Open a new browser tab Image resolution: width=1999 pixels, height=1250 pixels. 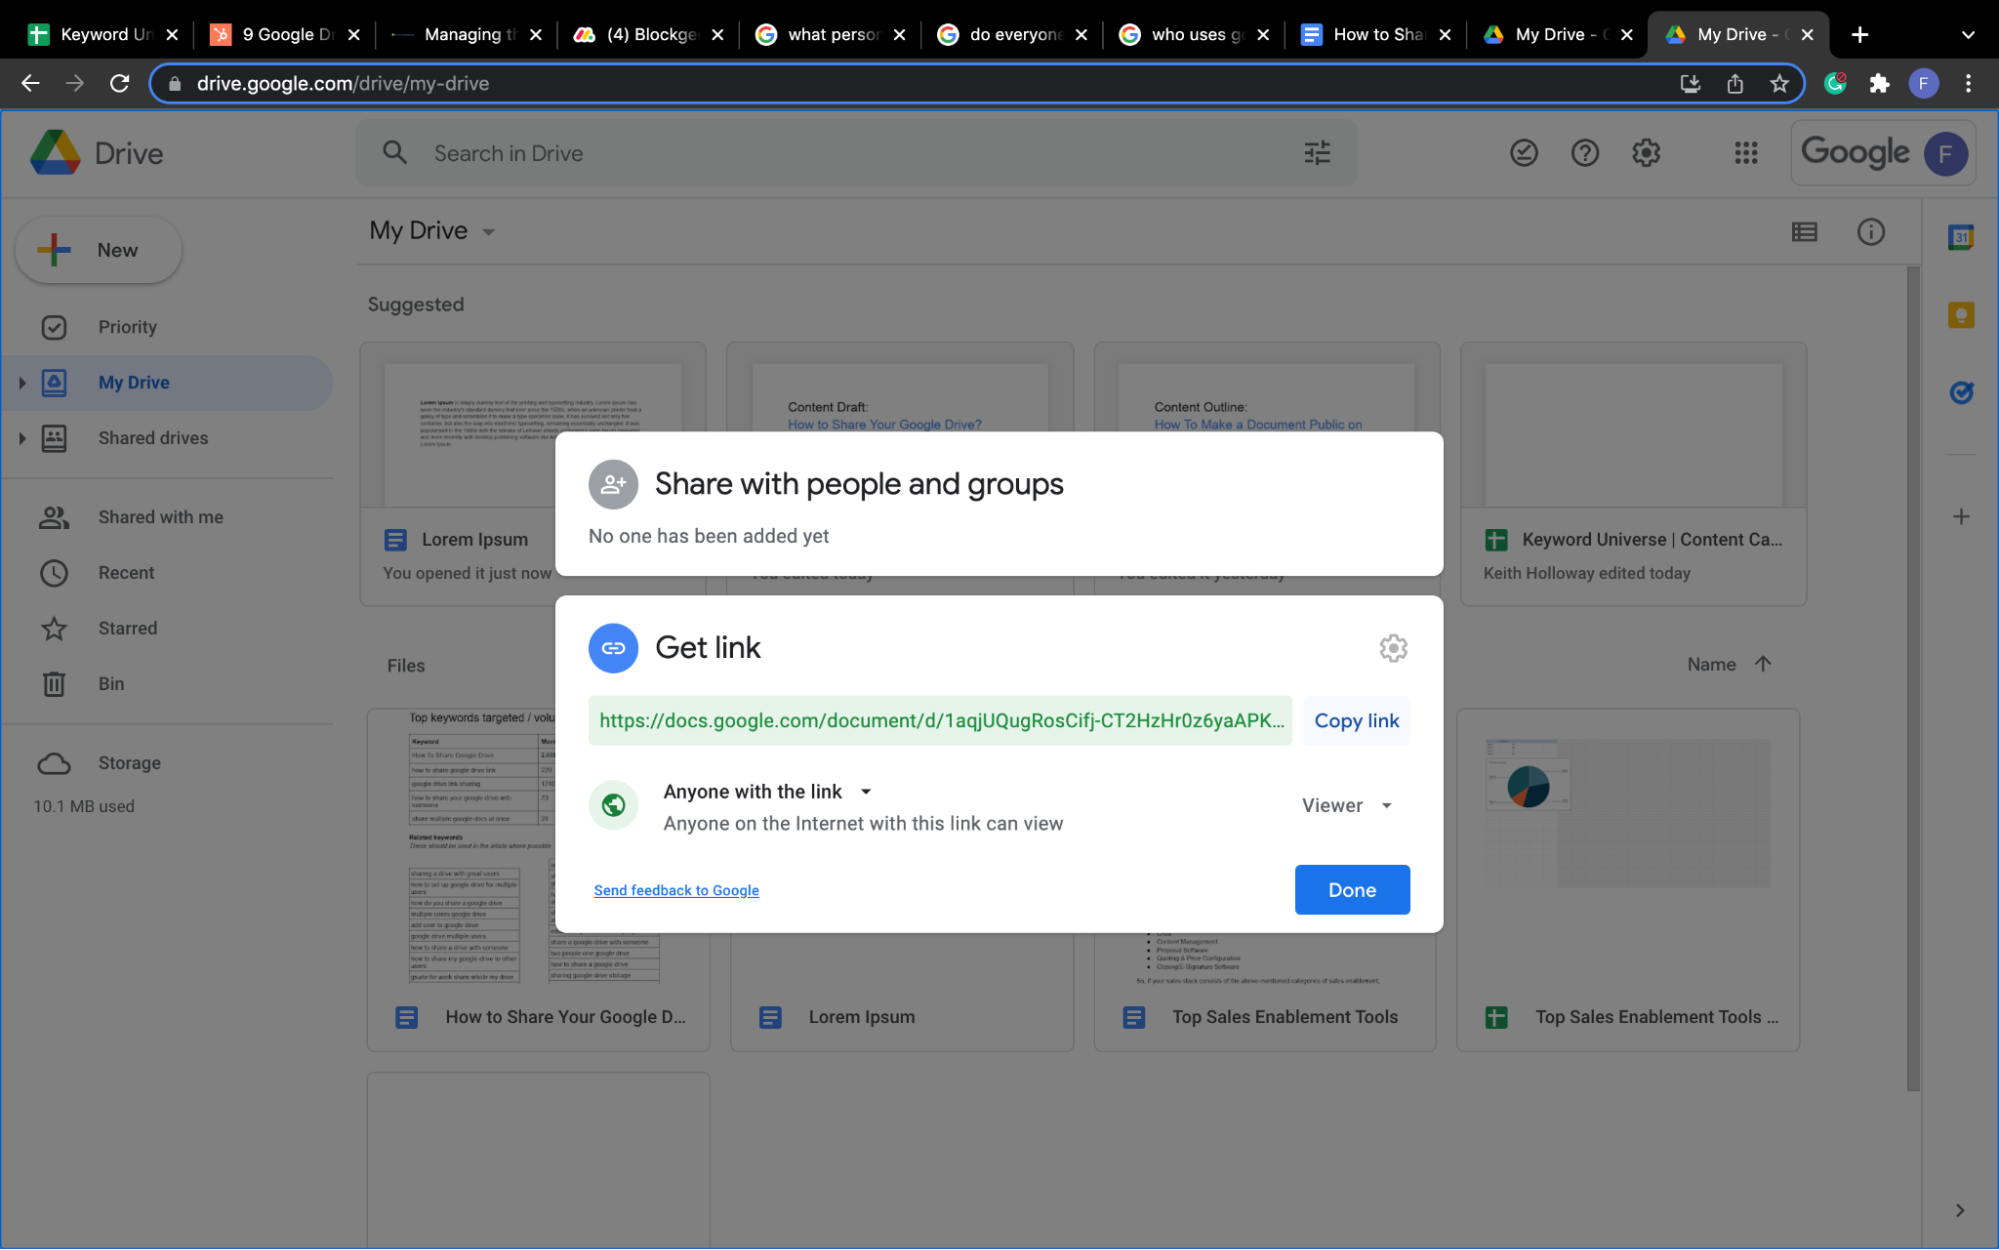coord(1859,35)
